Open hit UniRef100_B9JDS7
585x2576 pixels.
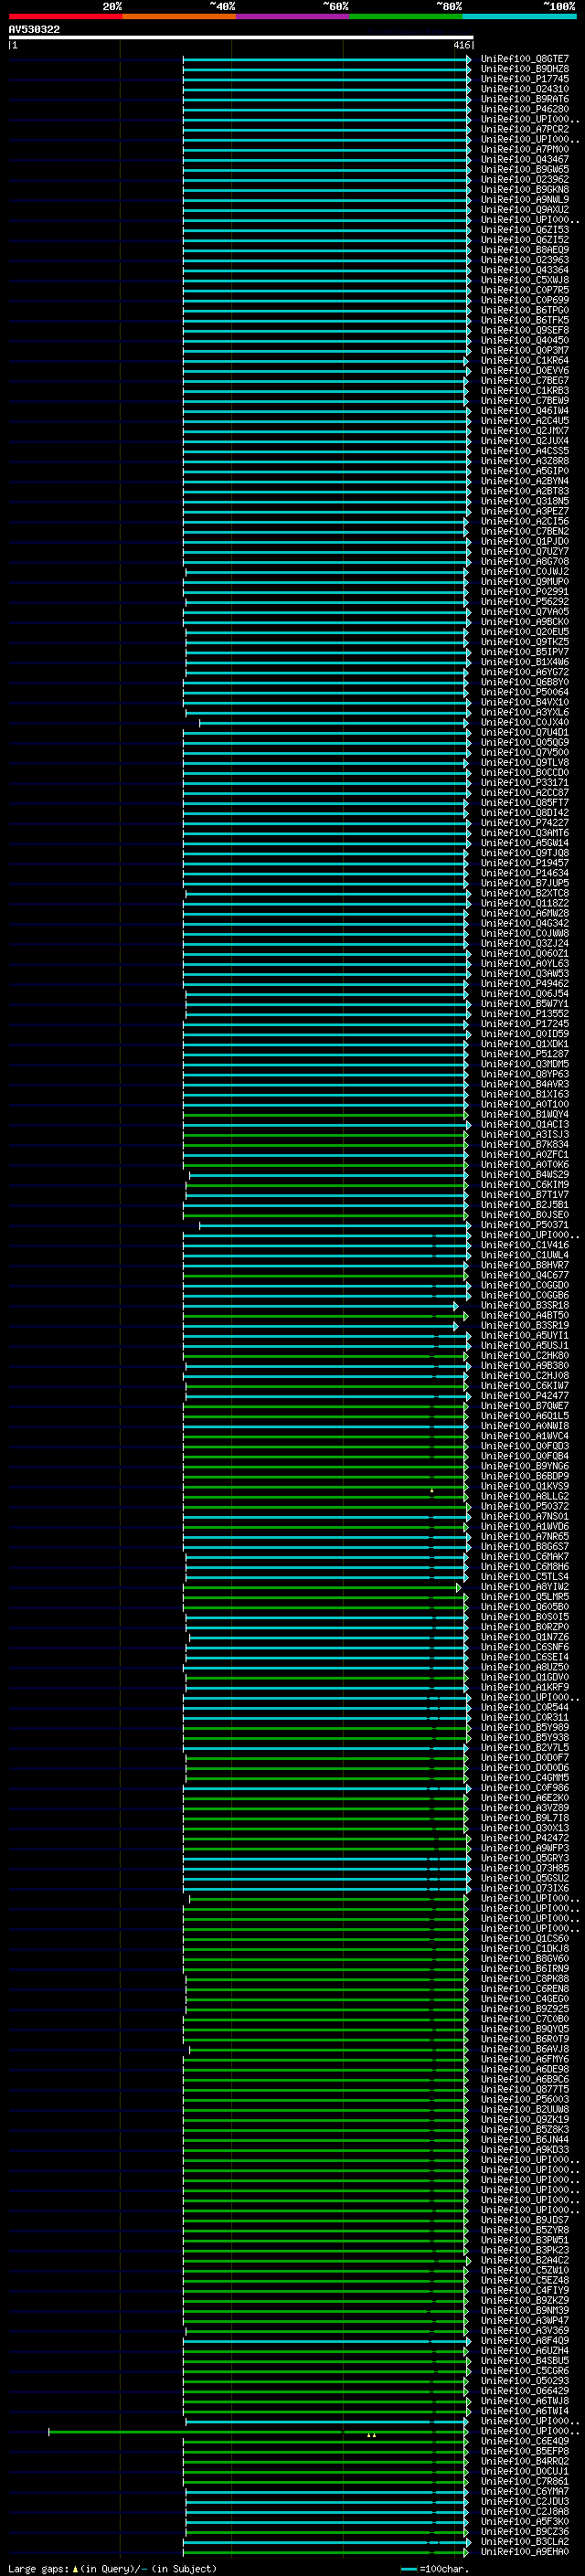point(524,2219)
